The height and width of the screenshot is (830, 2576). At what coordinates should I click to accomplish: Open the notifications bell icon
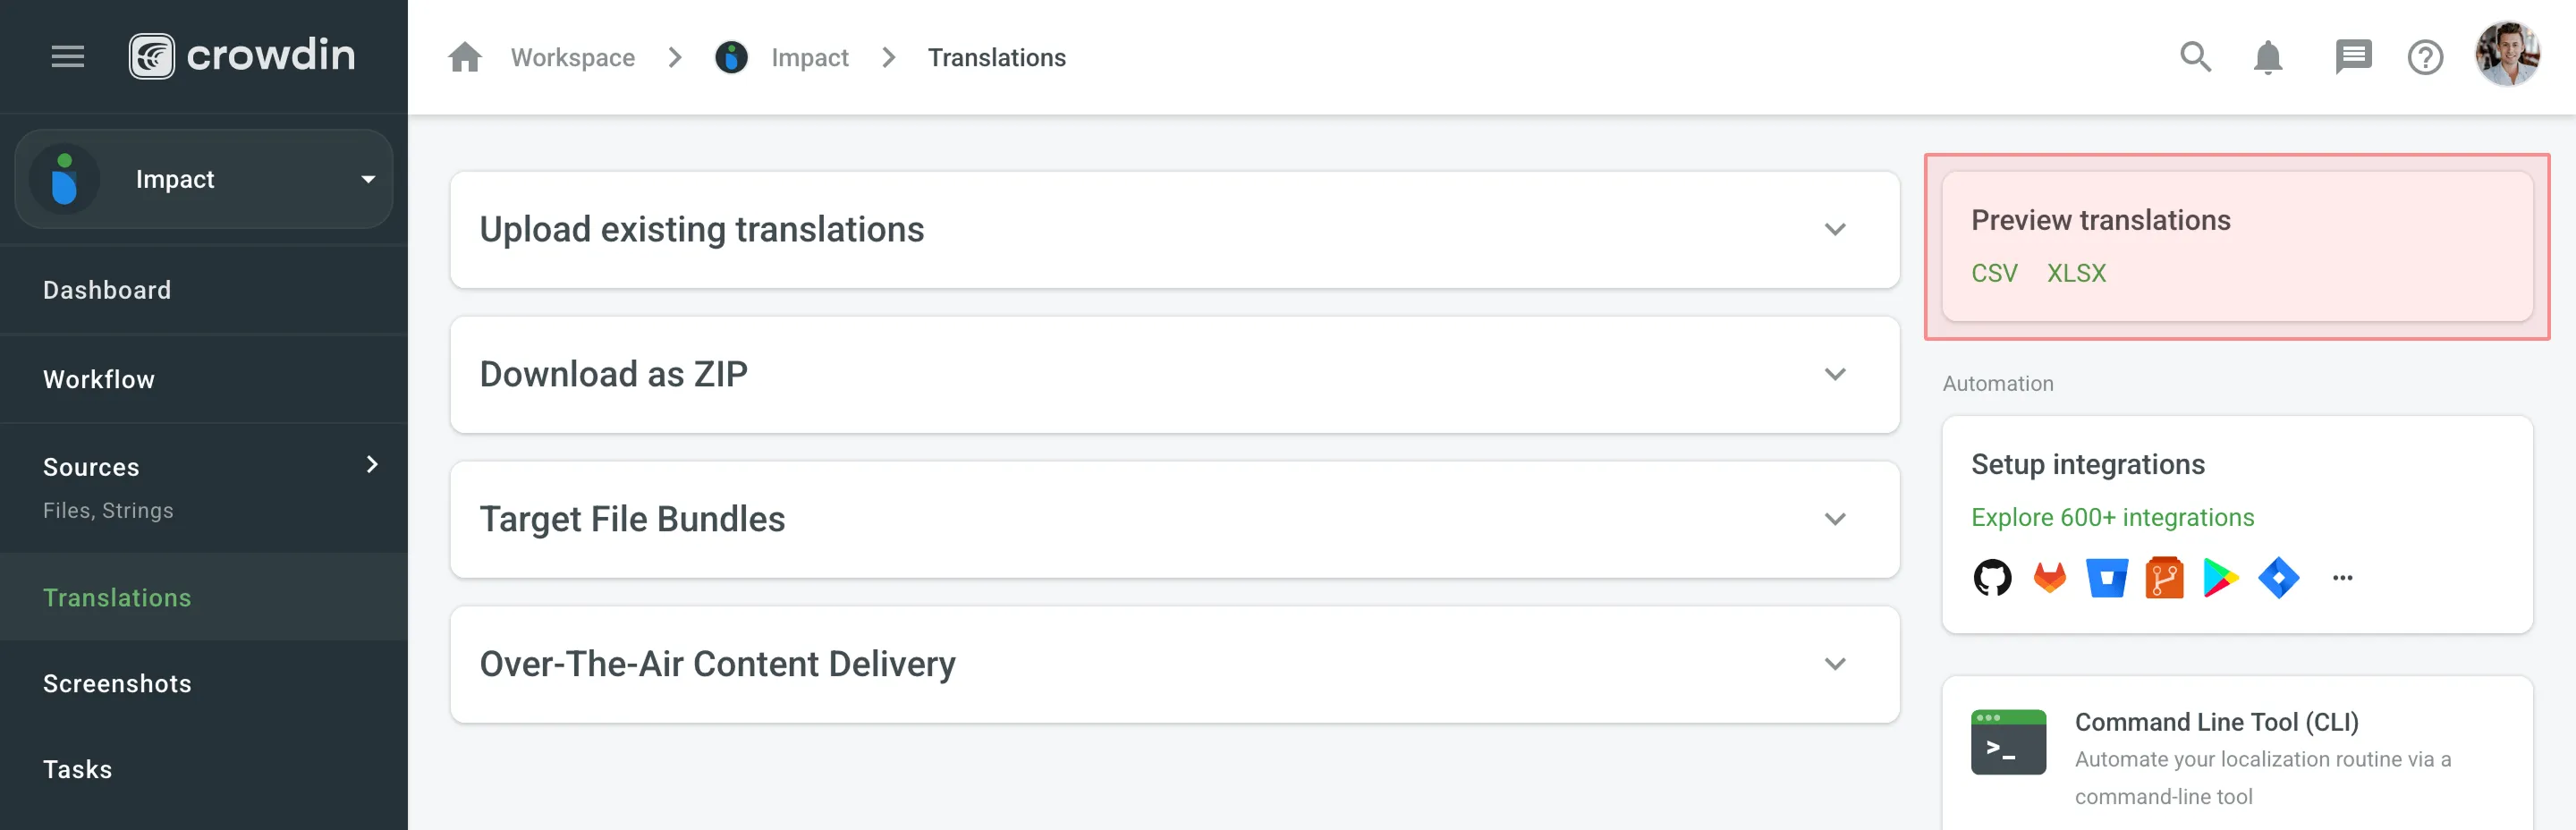2267,58
